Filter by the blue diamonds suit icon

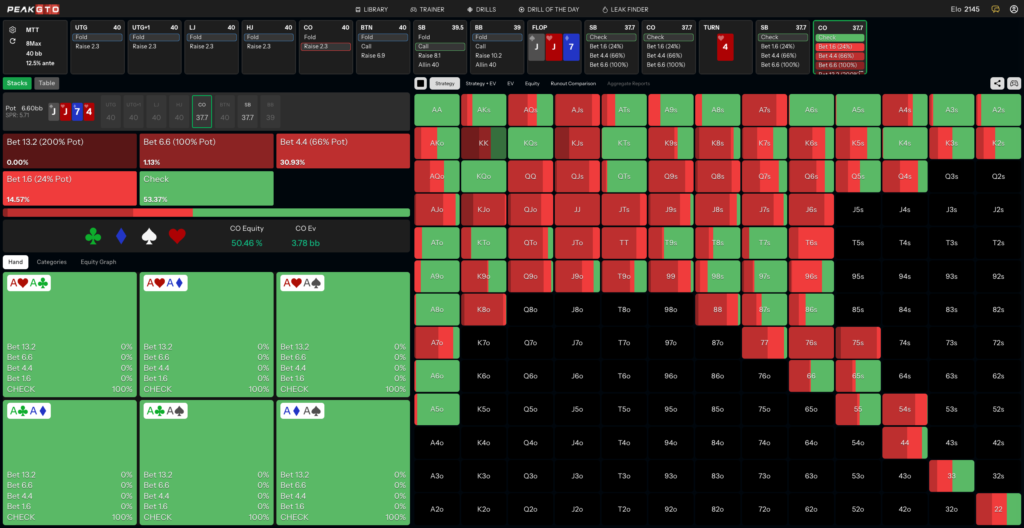121,236
